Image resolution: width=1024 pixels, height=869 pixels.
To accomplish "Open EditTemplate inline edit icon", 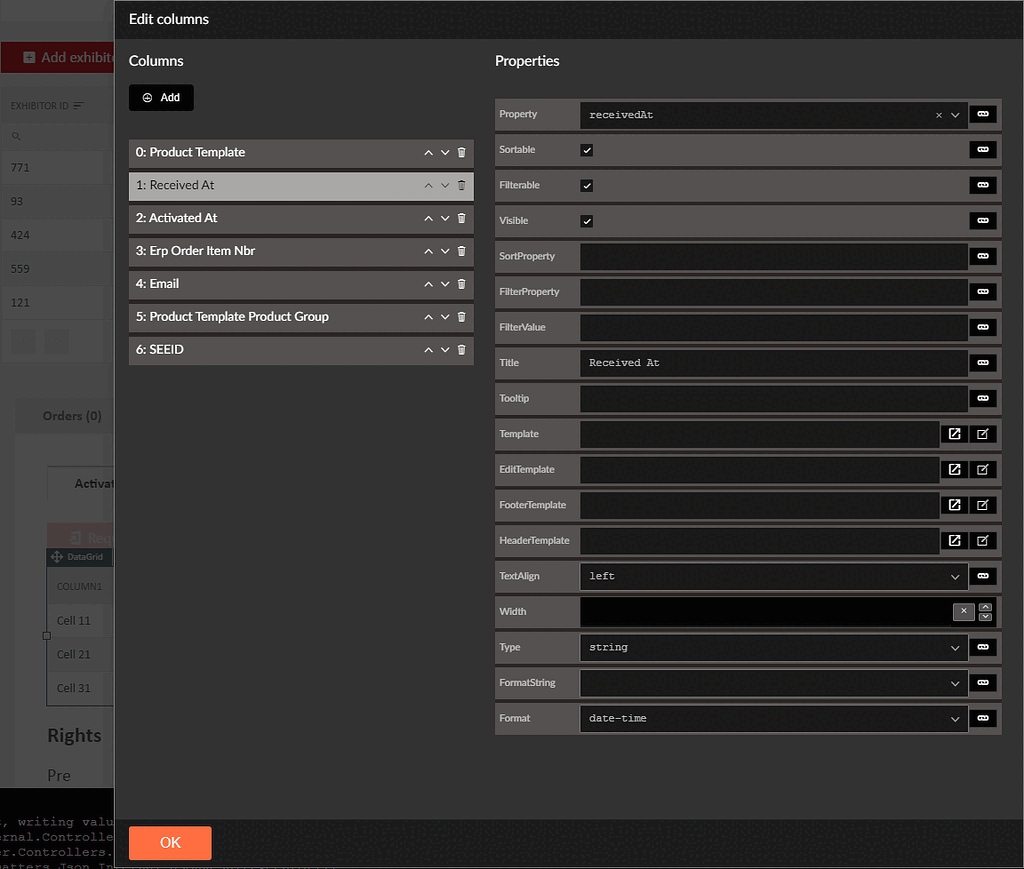I will tap(983, 469).
